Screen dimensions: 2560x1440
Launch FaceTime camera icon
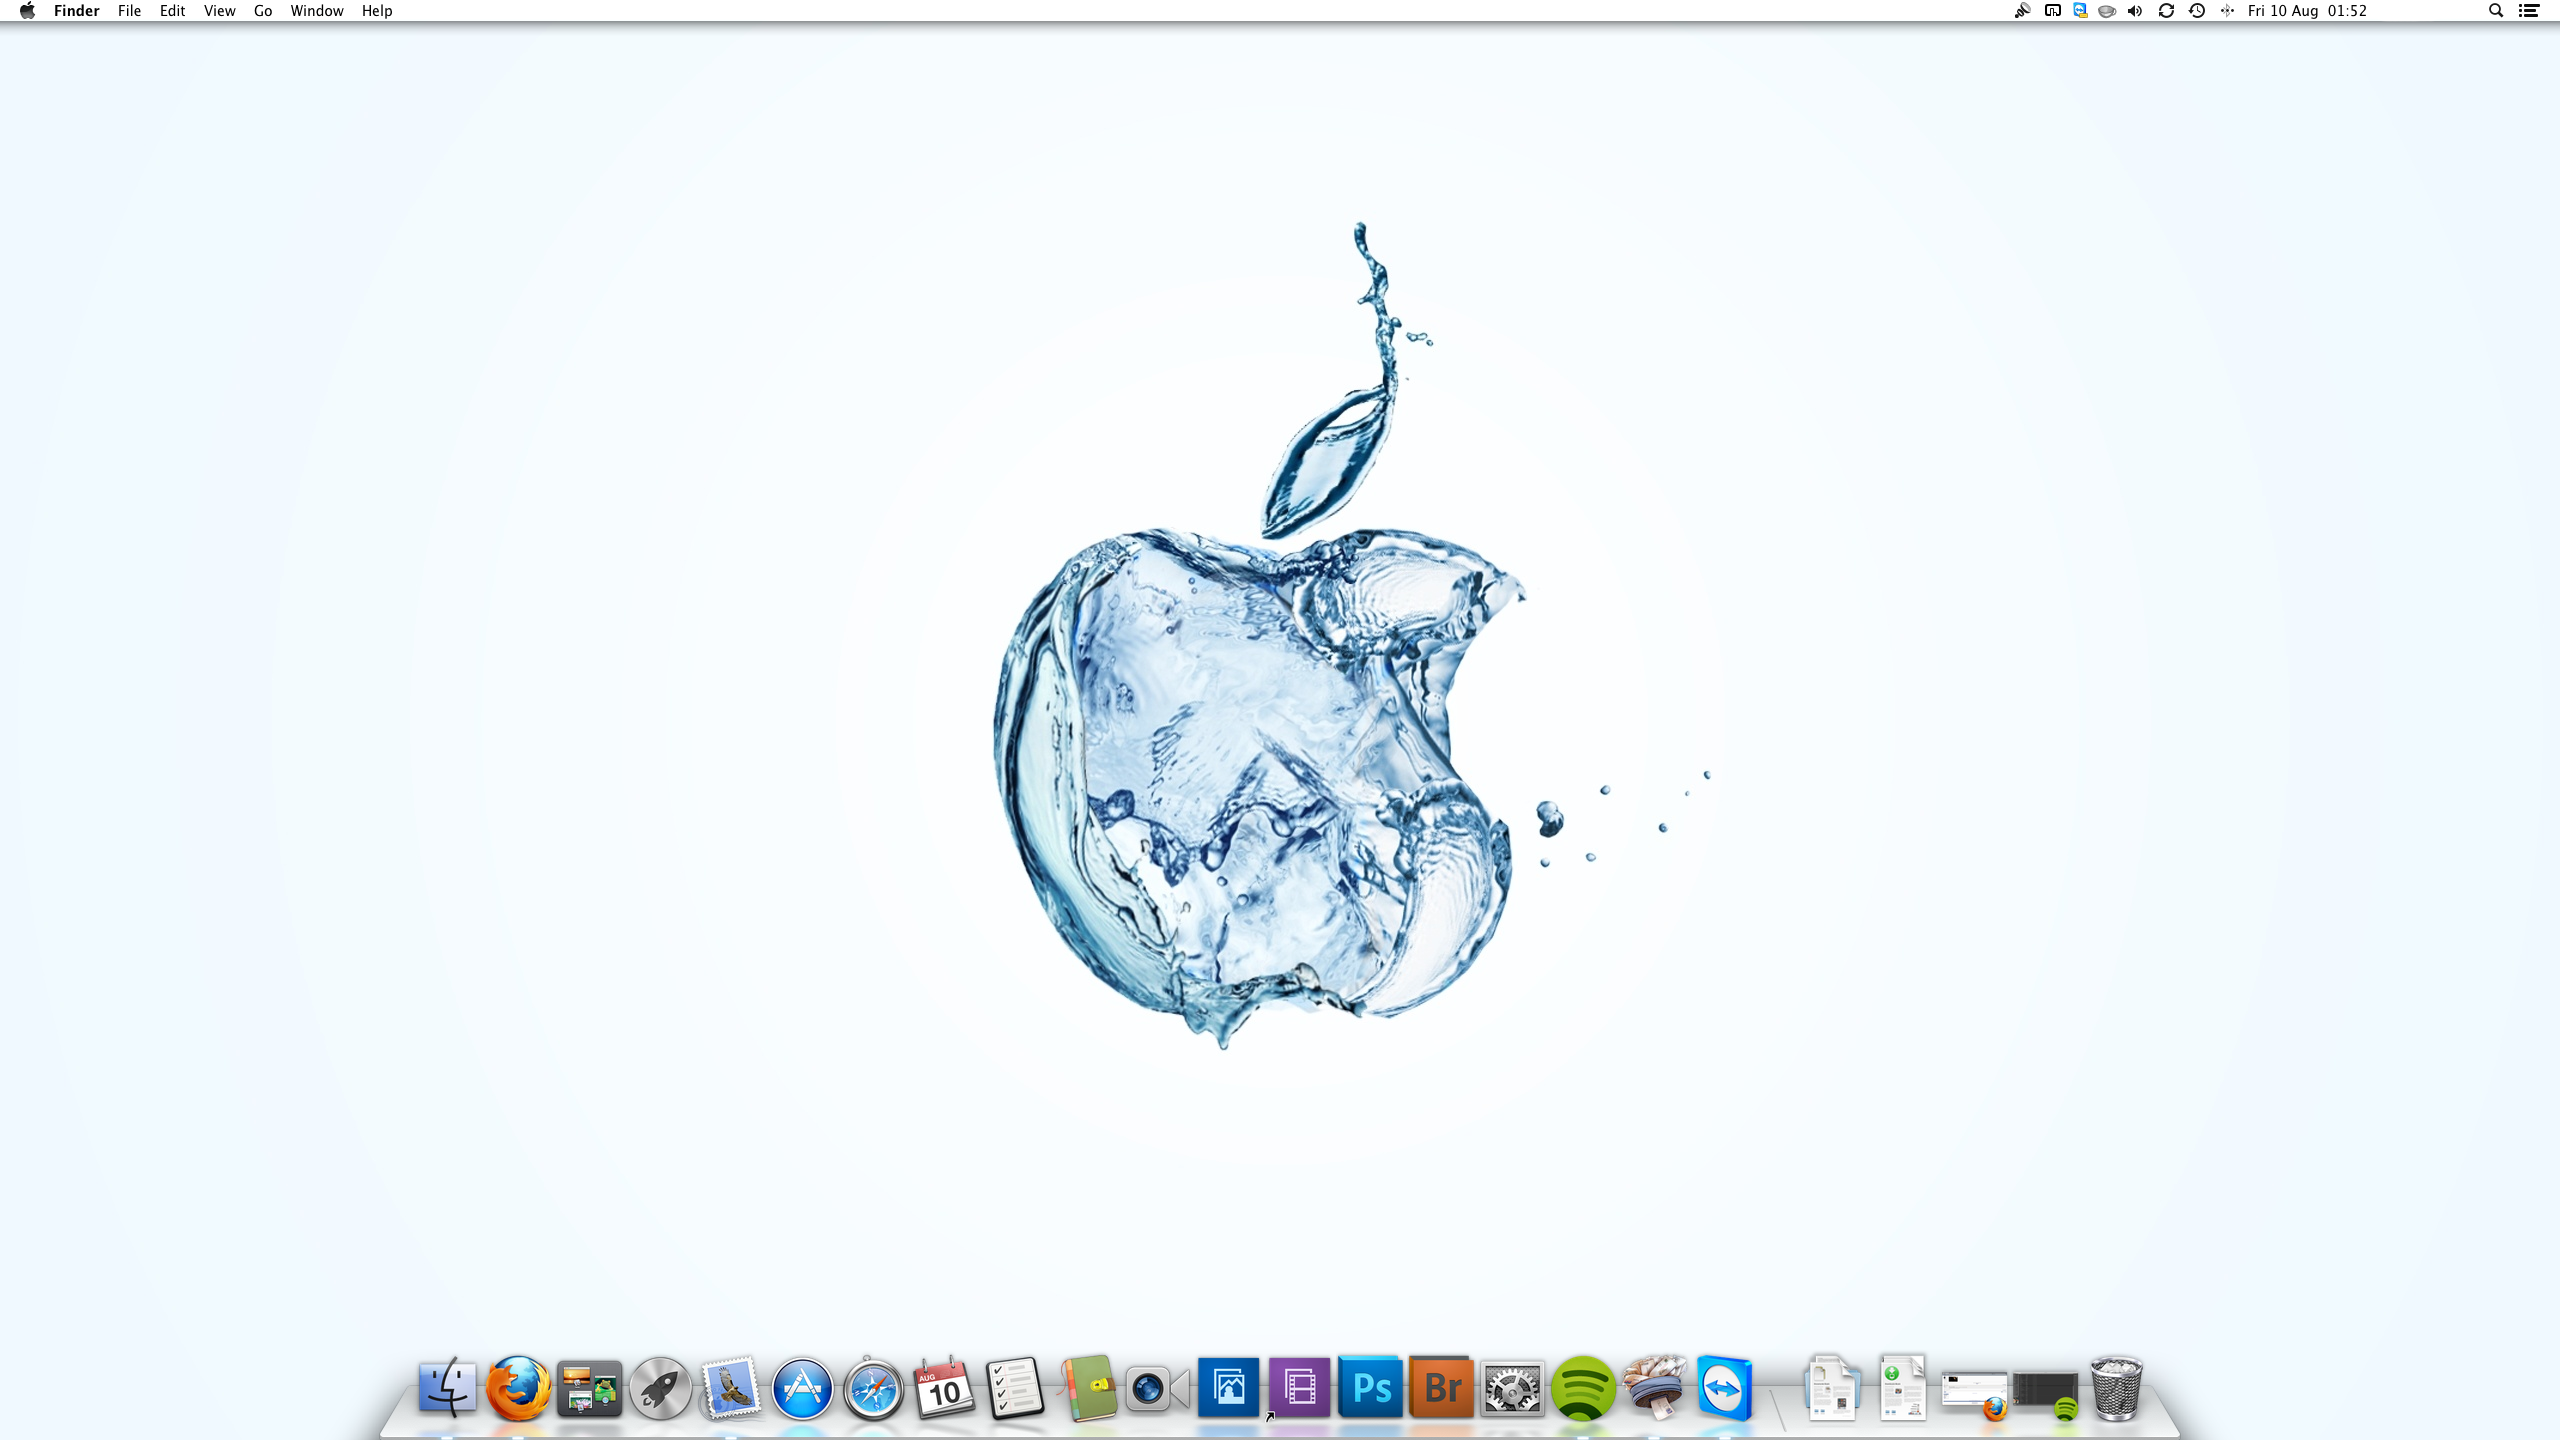point(1158,1389)
